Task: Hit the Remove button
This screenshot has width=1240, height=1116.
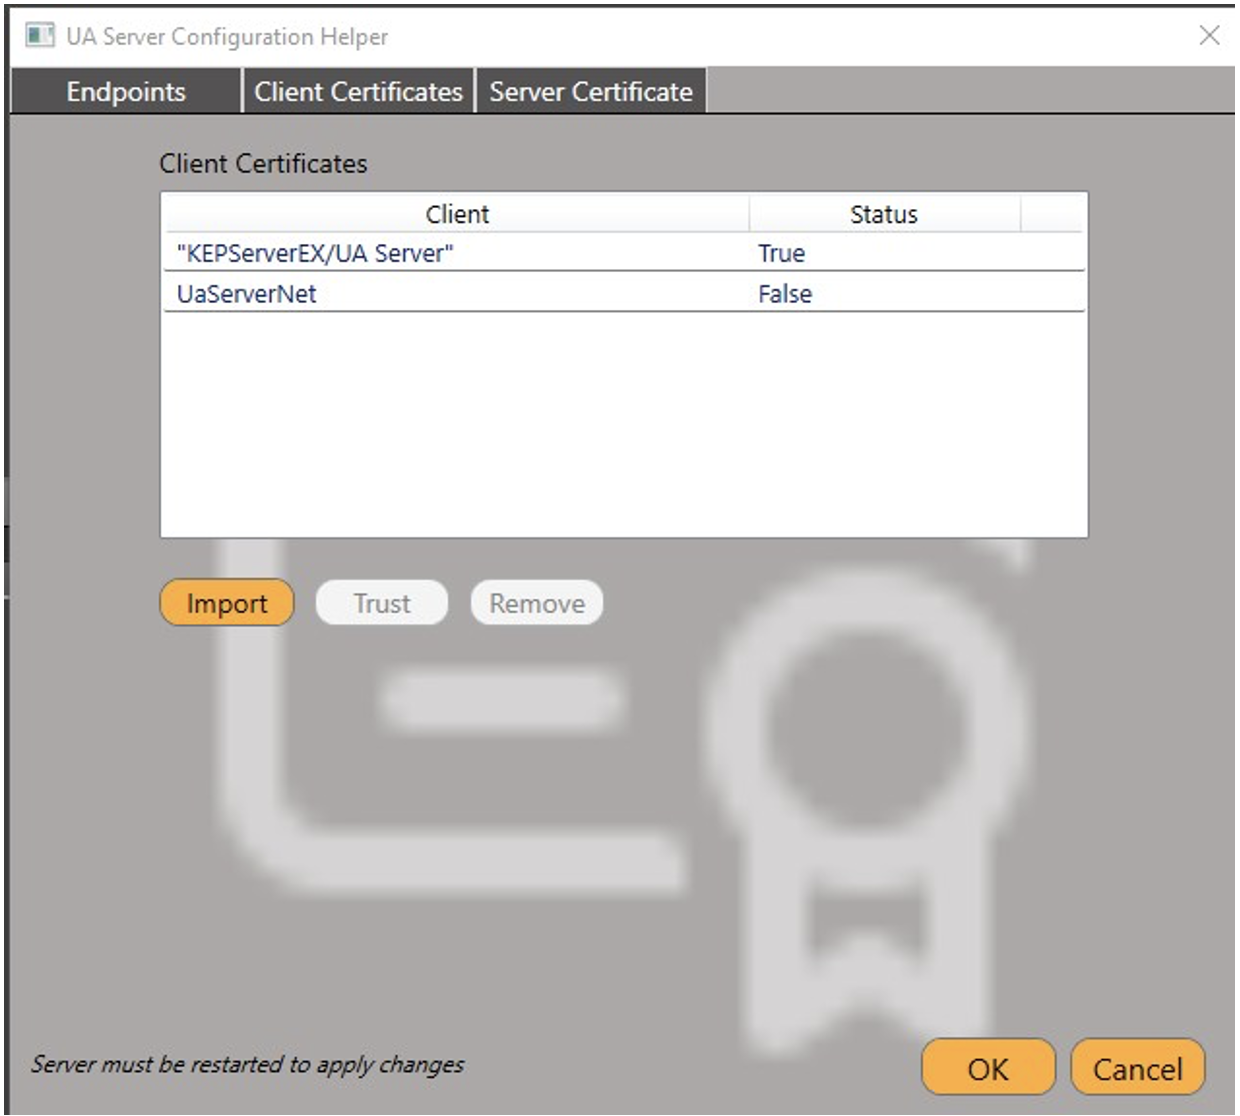Action: 537,603
